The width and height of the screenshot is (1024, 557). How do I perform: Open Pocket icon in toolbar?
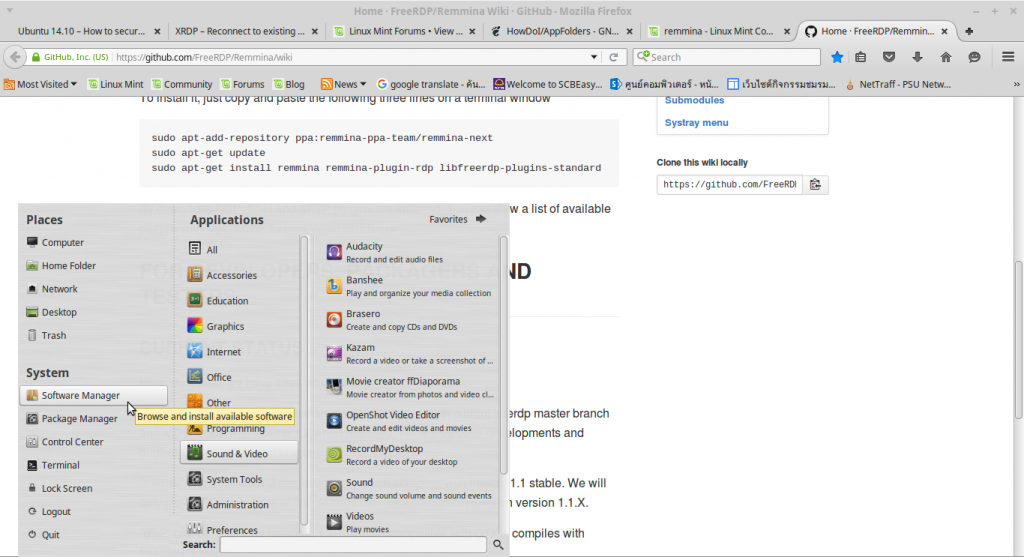[889, 57]
